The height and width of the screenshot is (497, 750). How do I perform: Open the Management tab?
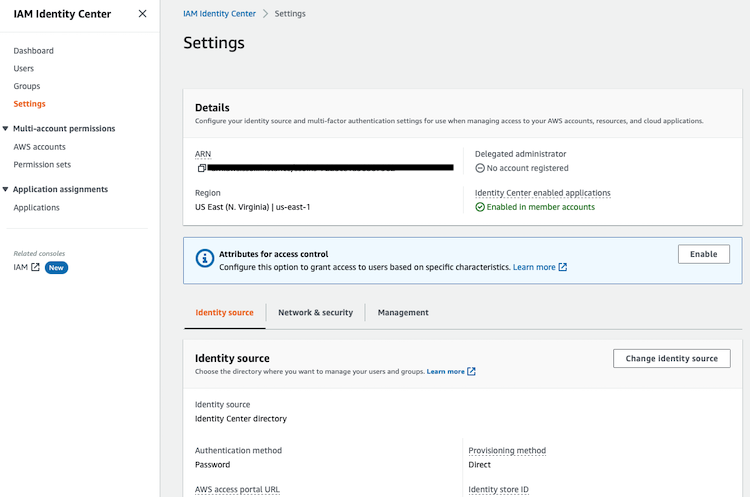point(403,312)
